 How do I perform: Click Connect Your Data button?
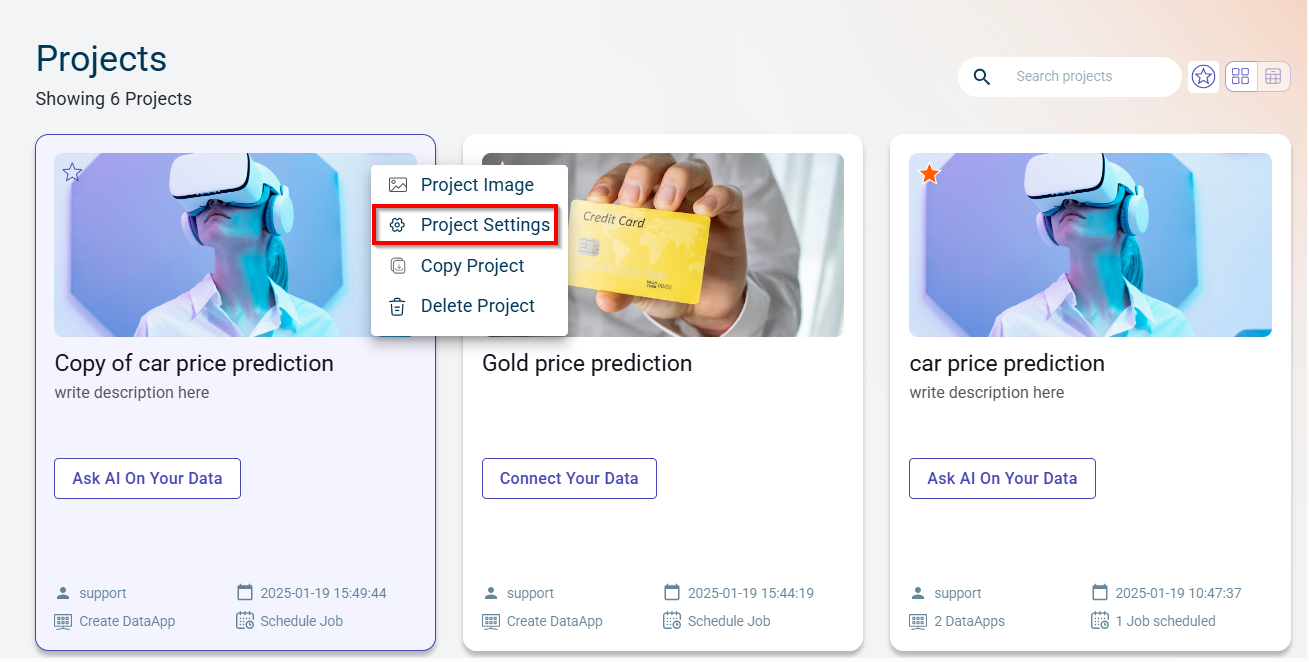569,478
